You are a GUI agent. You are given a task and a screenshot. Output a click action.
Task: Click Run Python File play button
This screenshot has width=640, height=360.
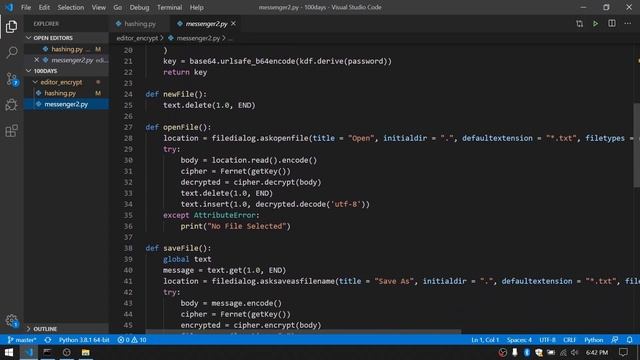[x=595, y=24]
